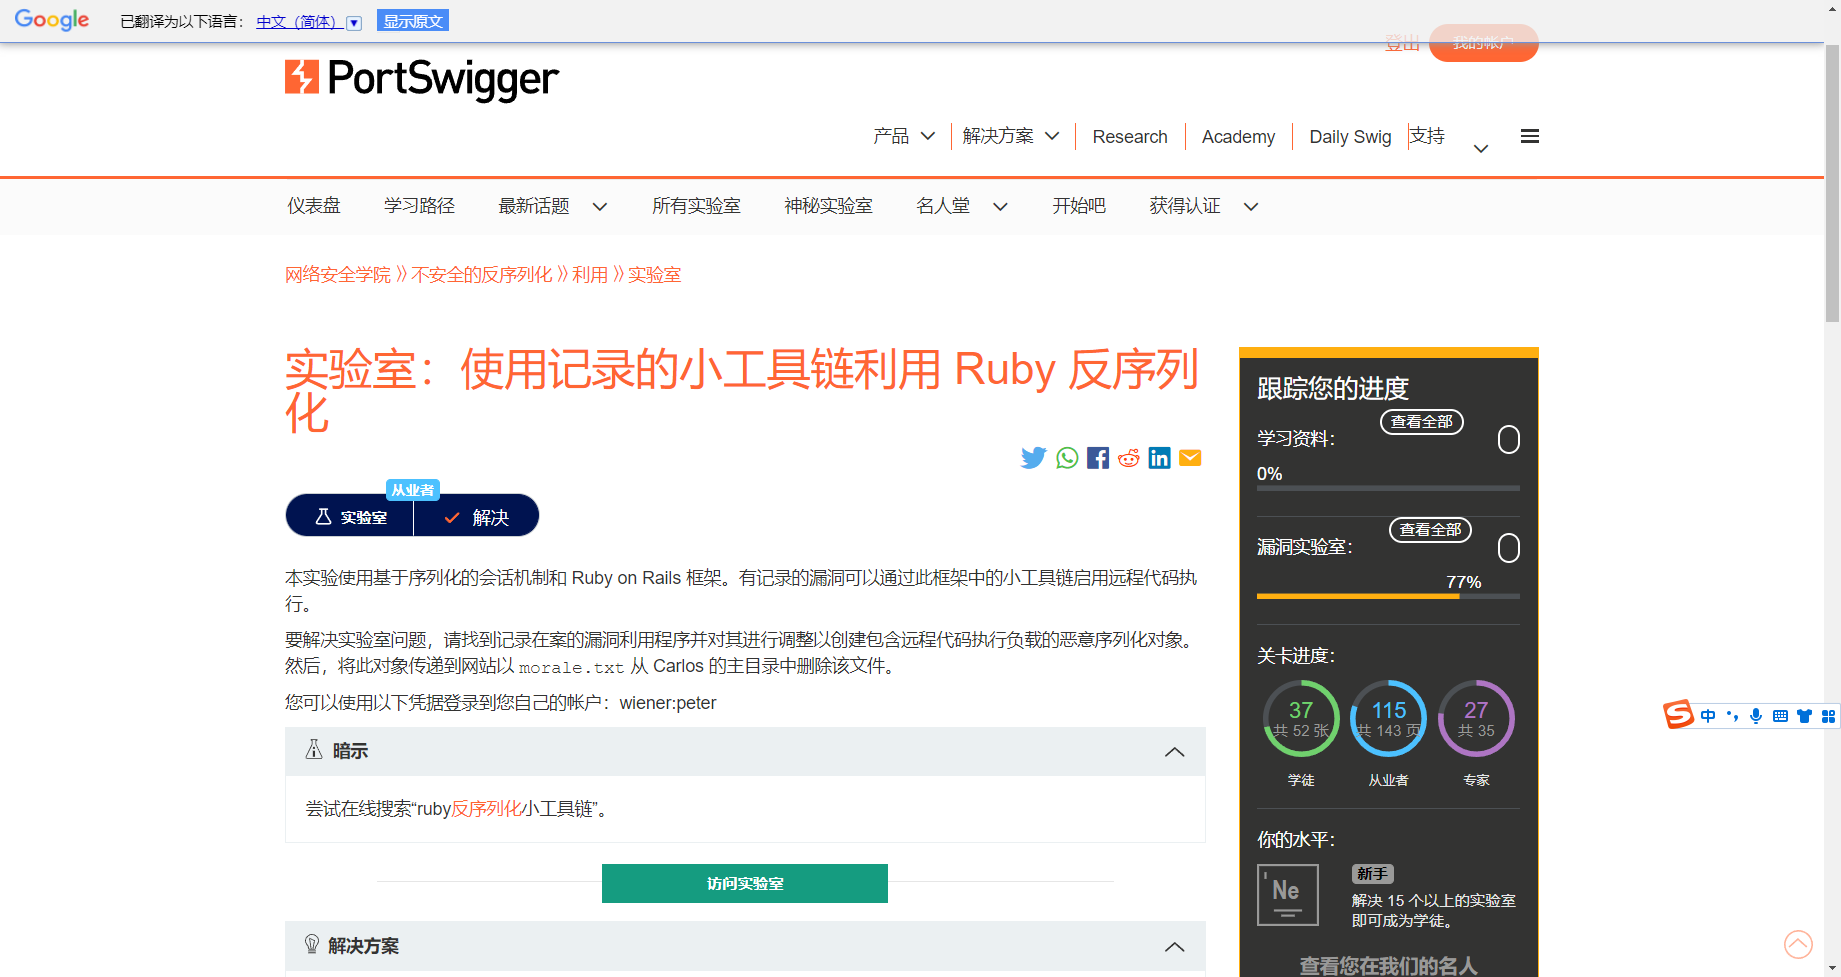Open the 不安全的反序列化 breadcrumb link

point(481,275)
